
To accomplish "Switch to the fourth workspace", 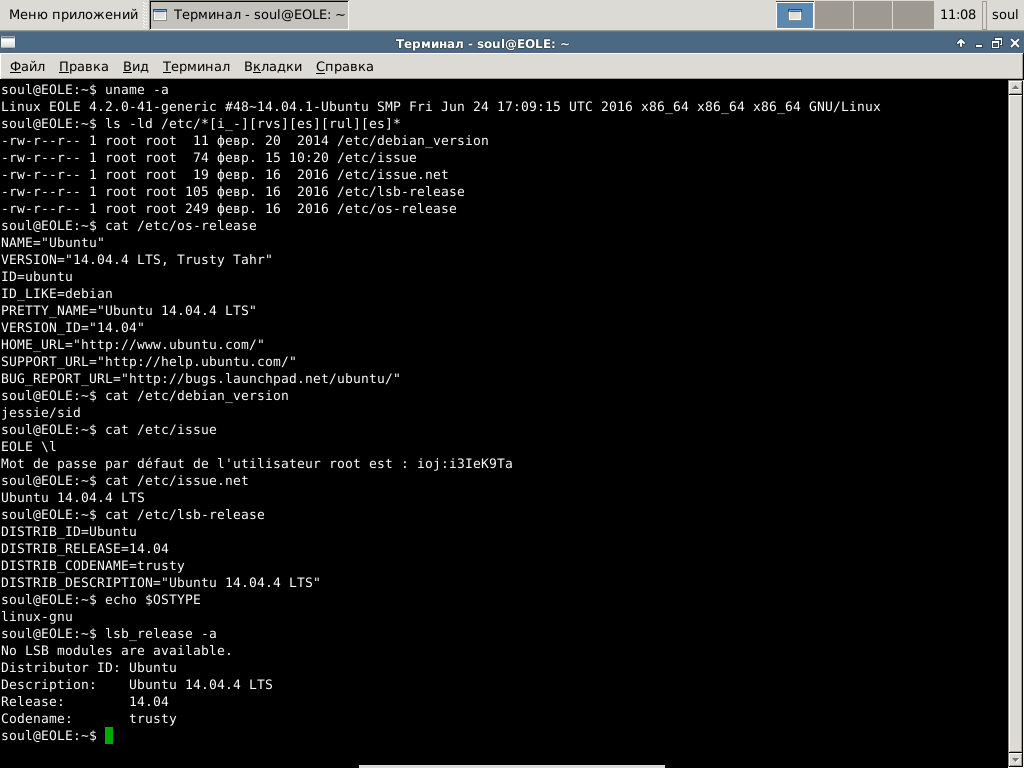I will 912,15.
